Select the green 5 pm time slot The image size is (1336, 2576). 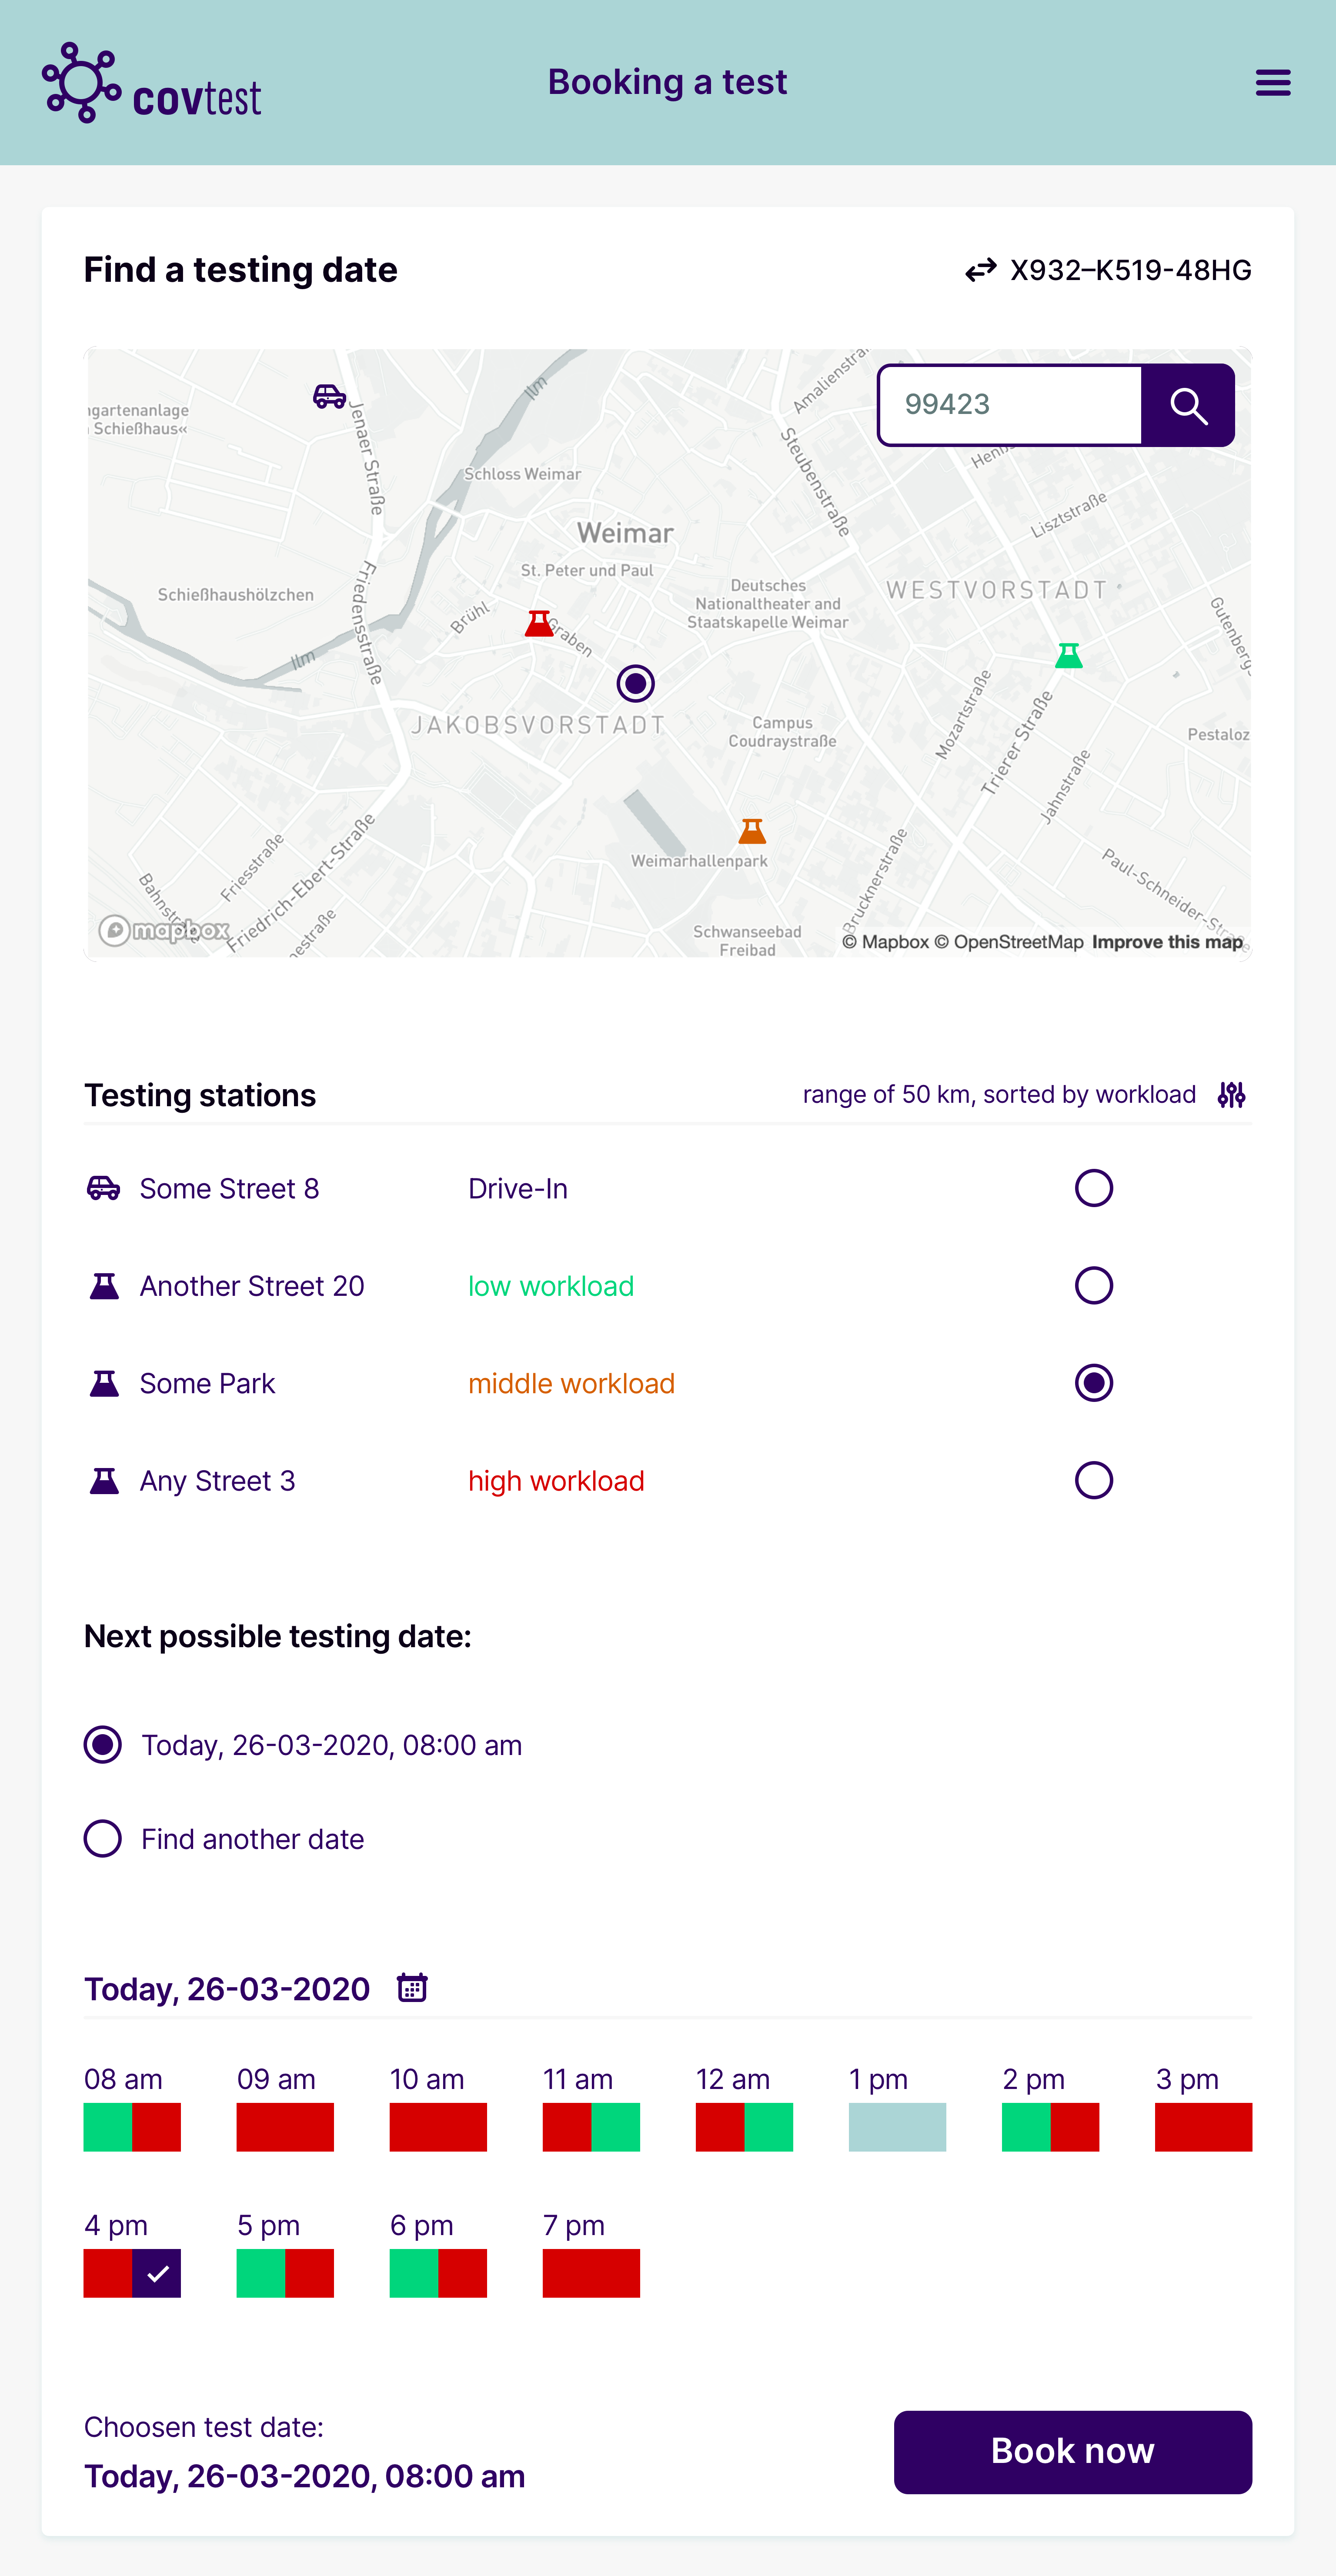[260, 2273]
